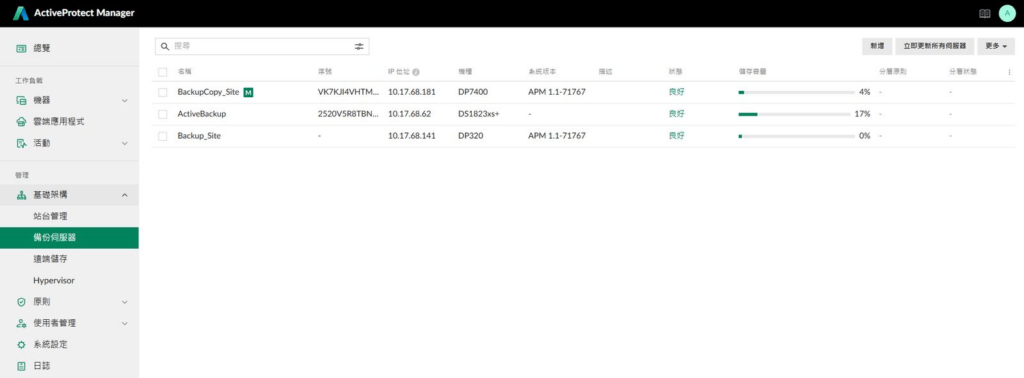Click IP address 10.17.68.141
The image size is (1024, 378).
coord(411,136)
